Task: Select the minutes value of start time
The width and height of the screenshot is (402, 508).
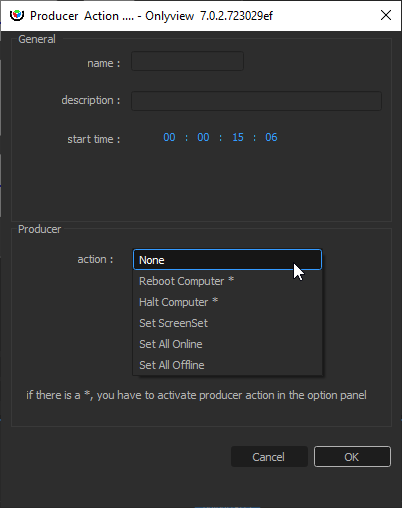Action: point(203,137)
